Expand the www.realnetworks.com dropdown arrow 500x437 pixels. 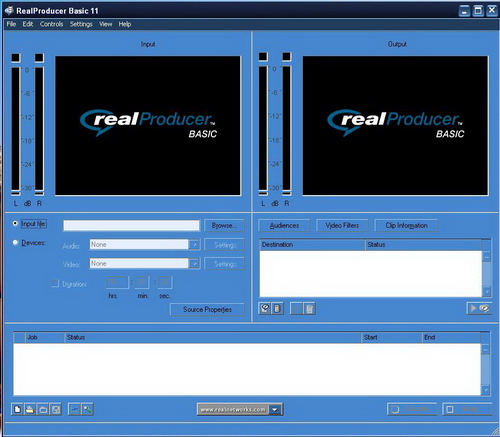275,409
